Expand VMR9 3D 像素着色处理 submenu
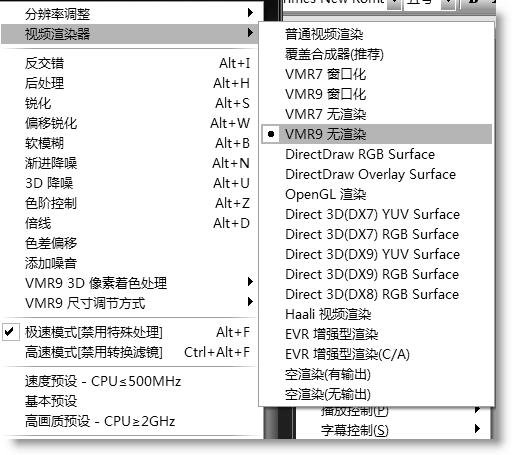Image resolution: width=512 pixels, height=455 pixels. [130, 283]
